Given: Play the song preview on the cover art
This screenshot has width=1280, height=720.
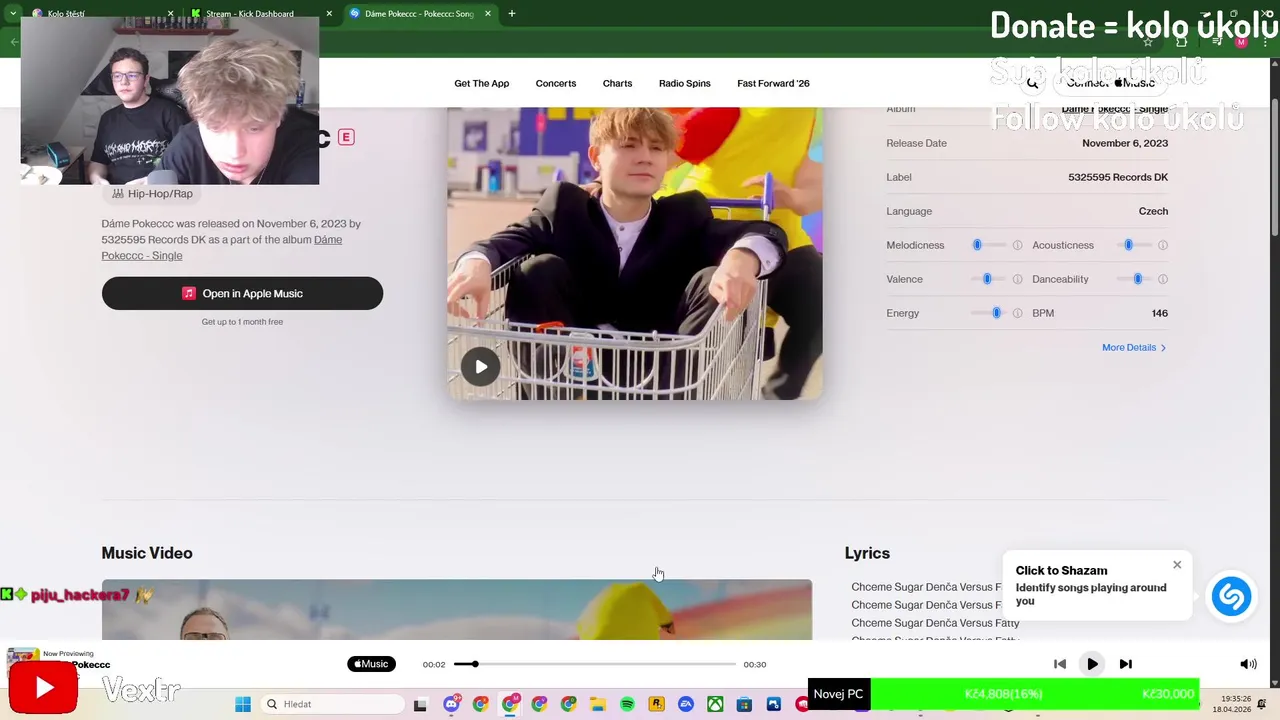Looking at the screenshot, I should (x=481, y=367).
